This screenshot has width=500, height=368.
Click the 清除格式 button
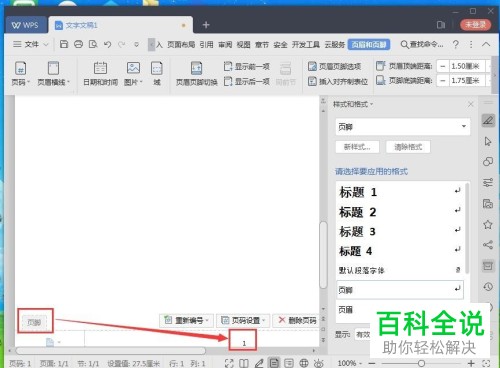pos(408,147)
